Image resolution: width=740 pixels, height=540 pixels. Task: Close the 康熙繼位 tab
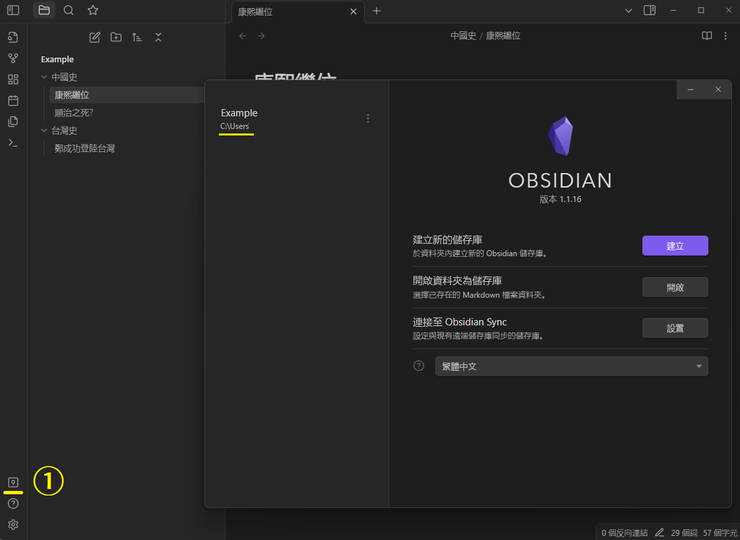(353, 11)
